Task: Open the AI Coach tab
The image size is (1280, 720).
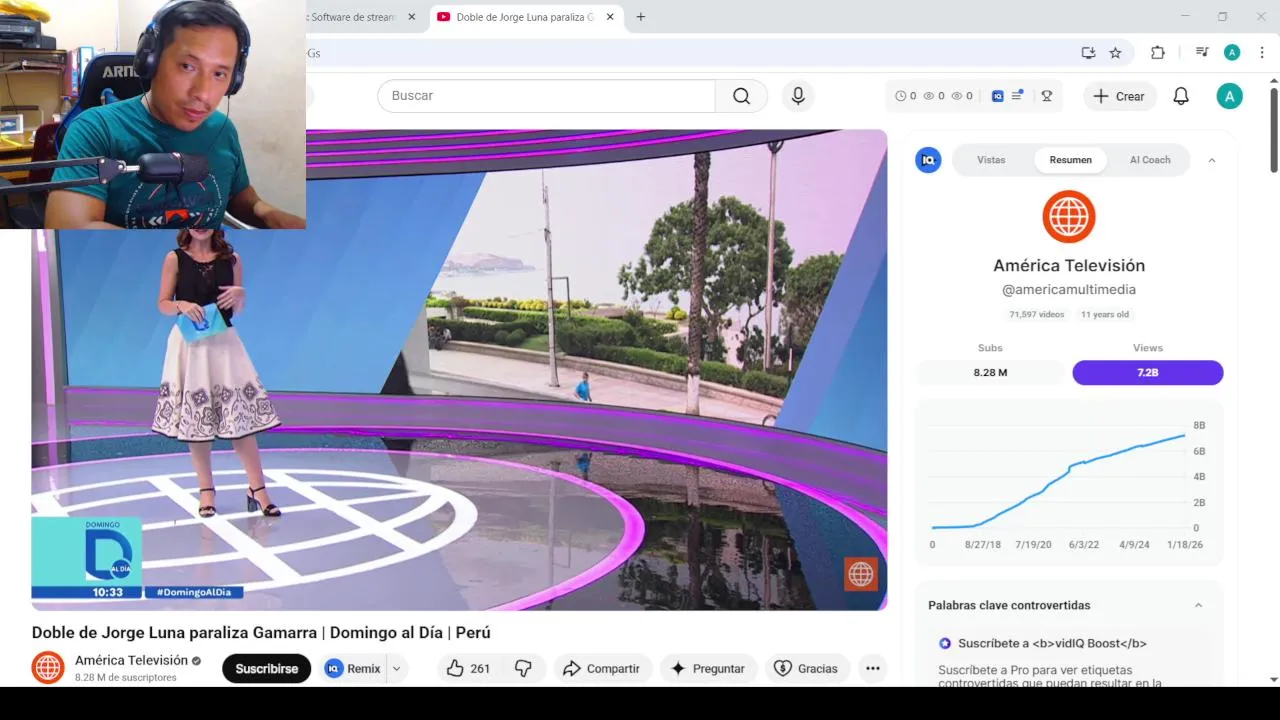Action: [x=1150, y=160]
